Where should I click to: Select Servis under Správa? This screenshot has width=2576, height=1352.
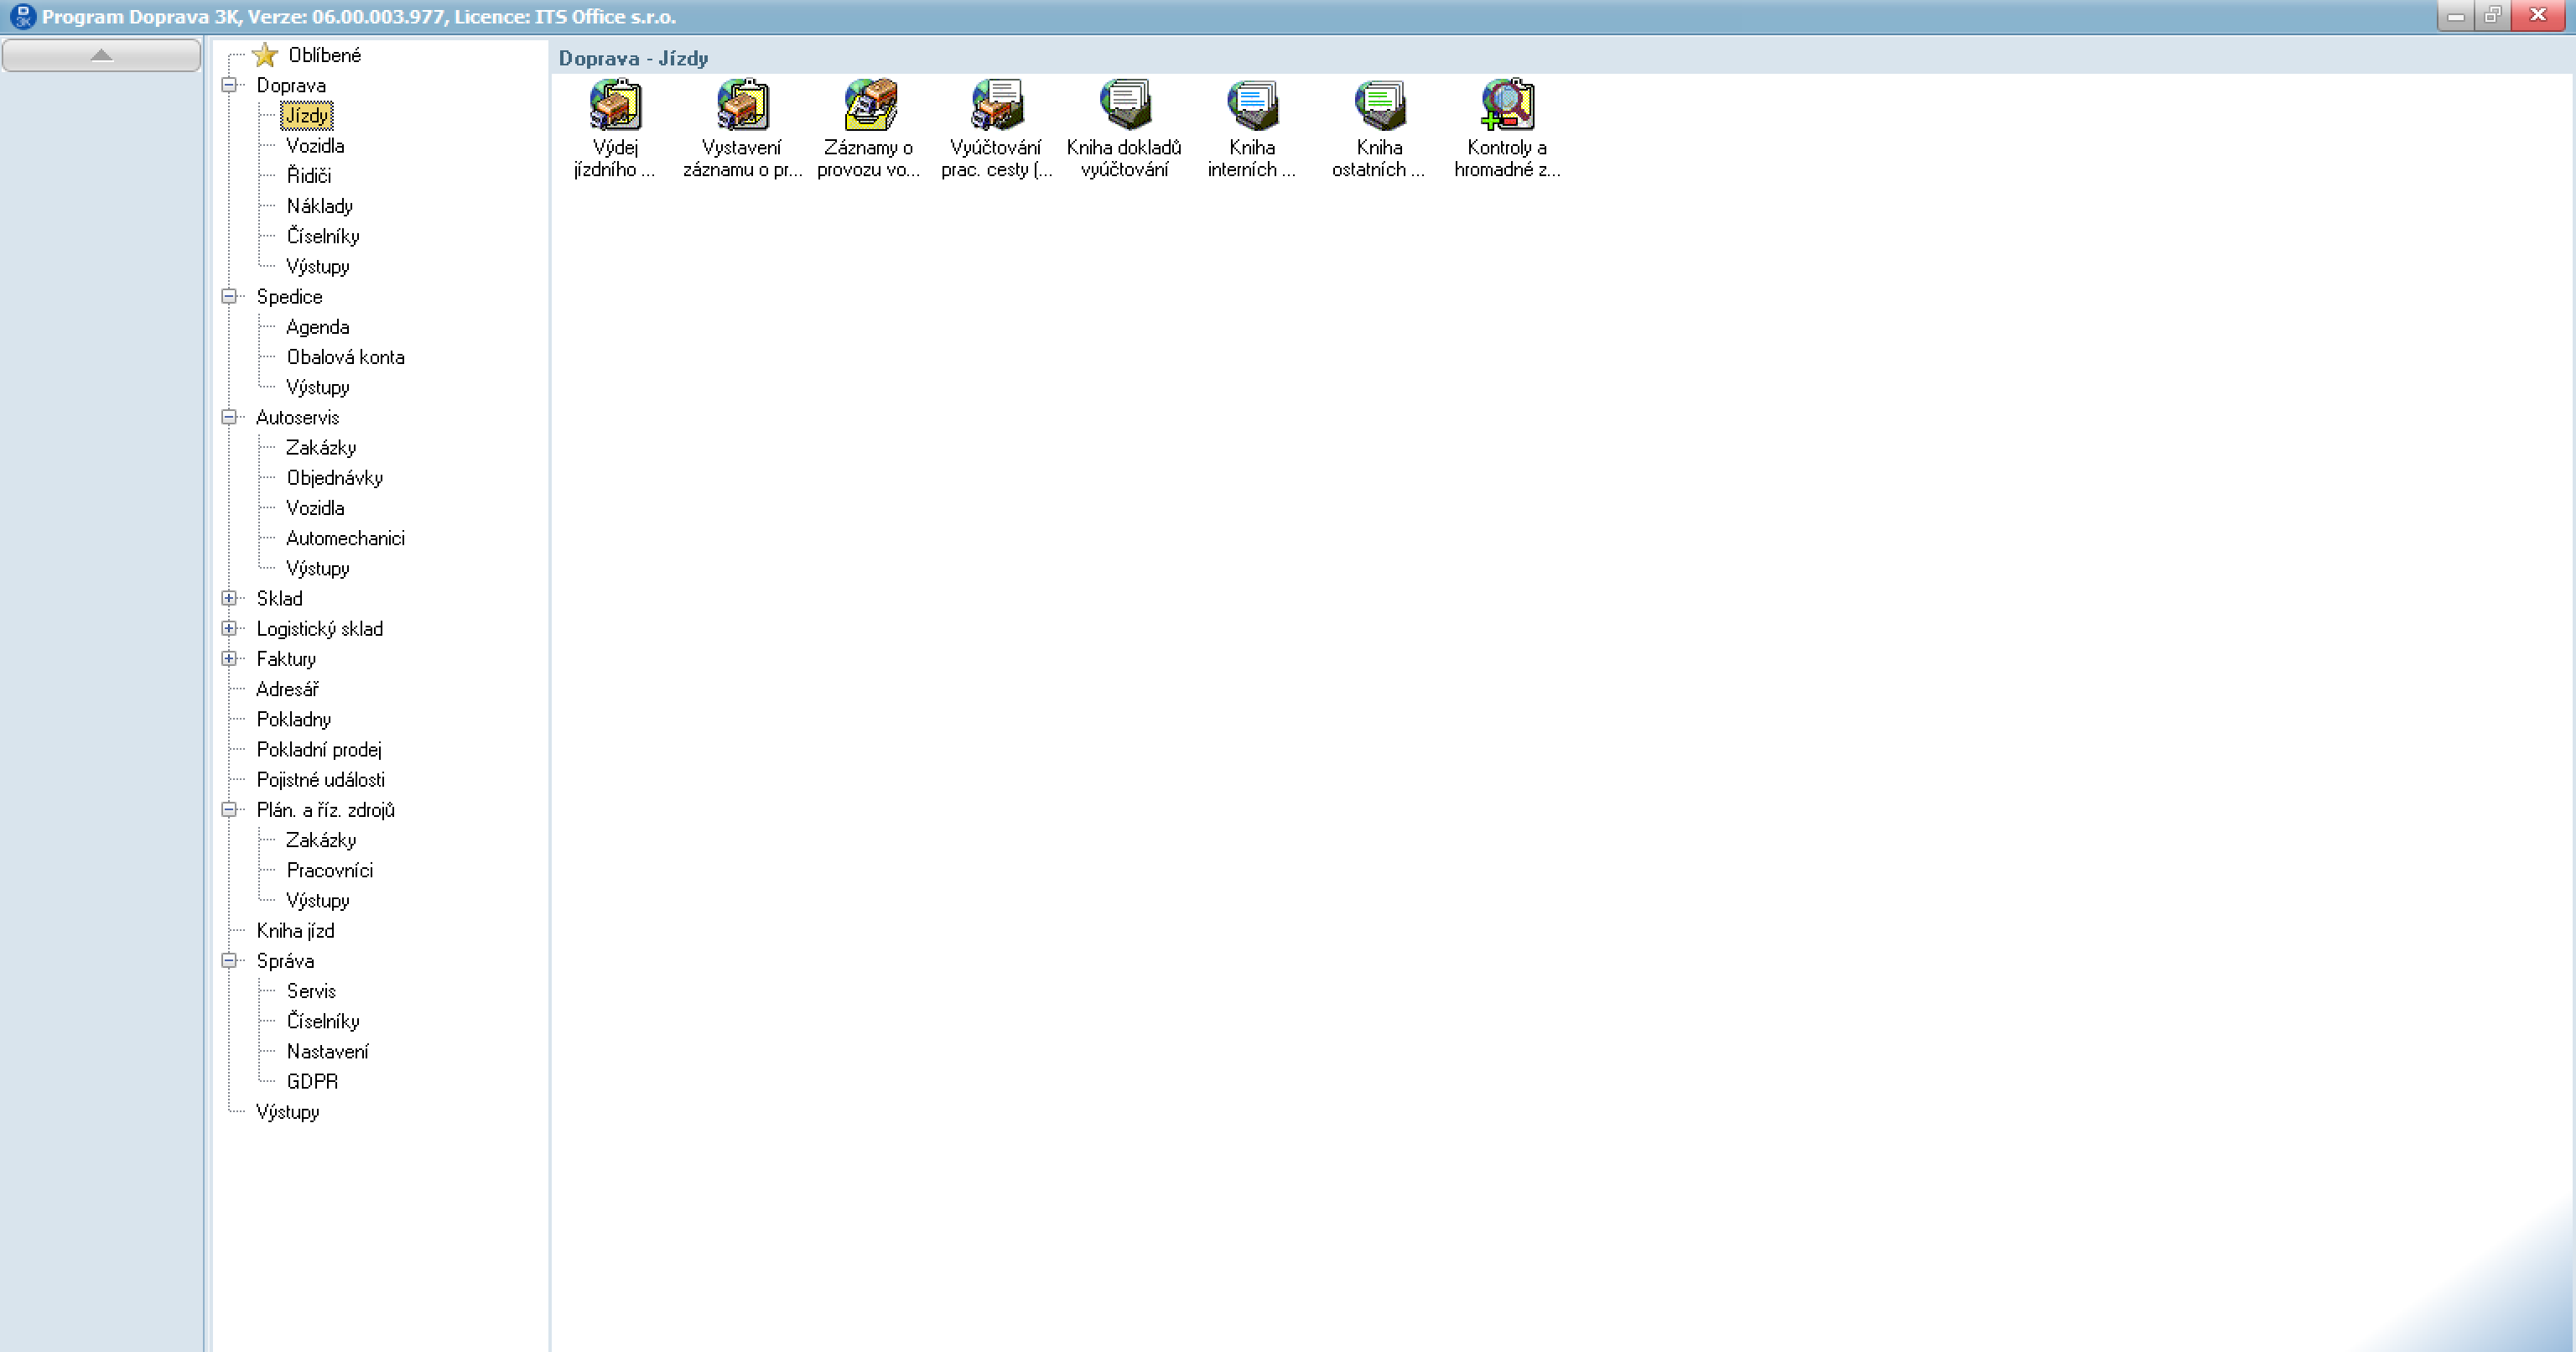[x=311, y=991]
